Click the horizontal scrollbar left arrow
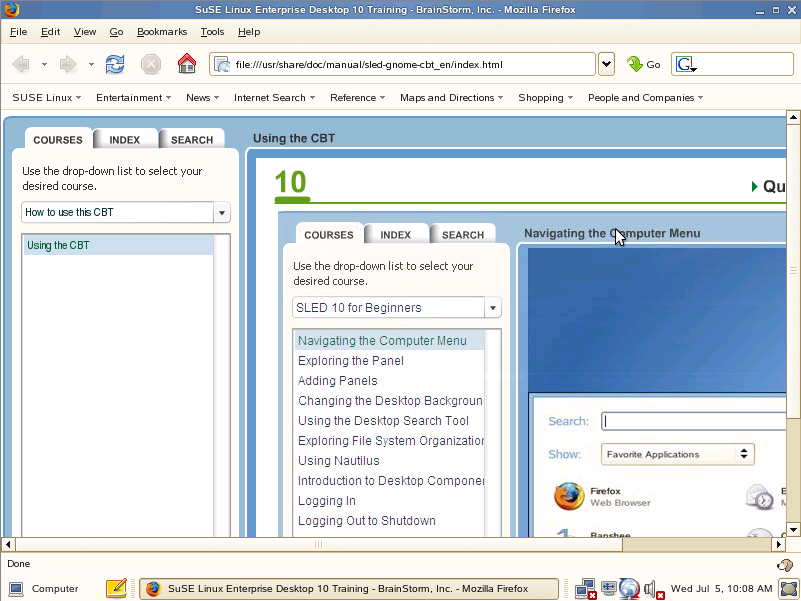 click(8, 544)
